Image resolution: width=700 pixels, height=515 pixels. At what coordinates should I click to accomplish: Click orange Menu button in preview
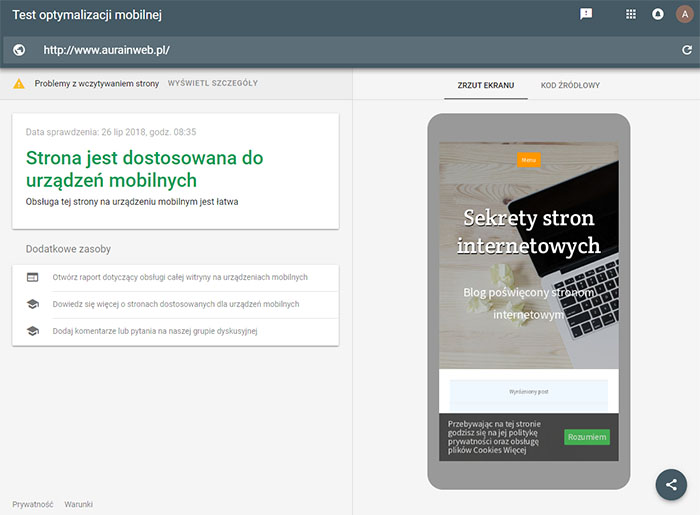click(x=529, y=160)
